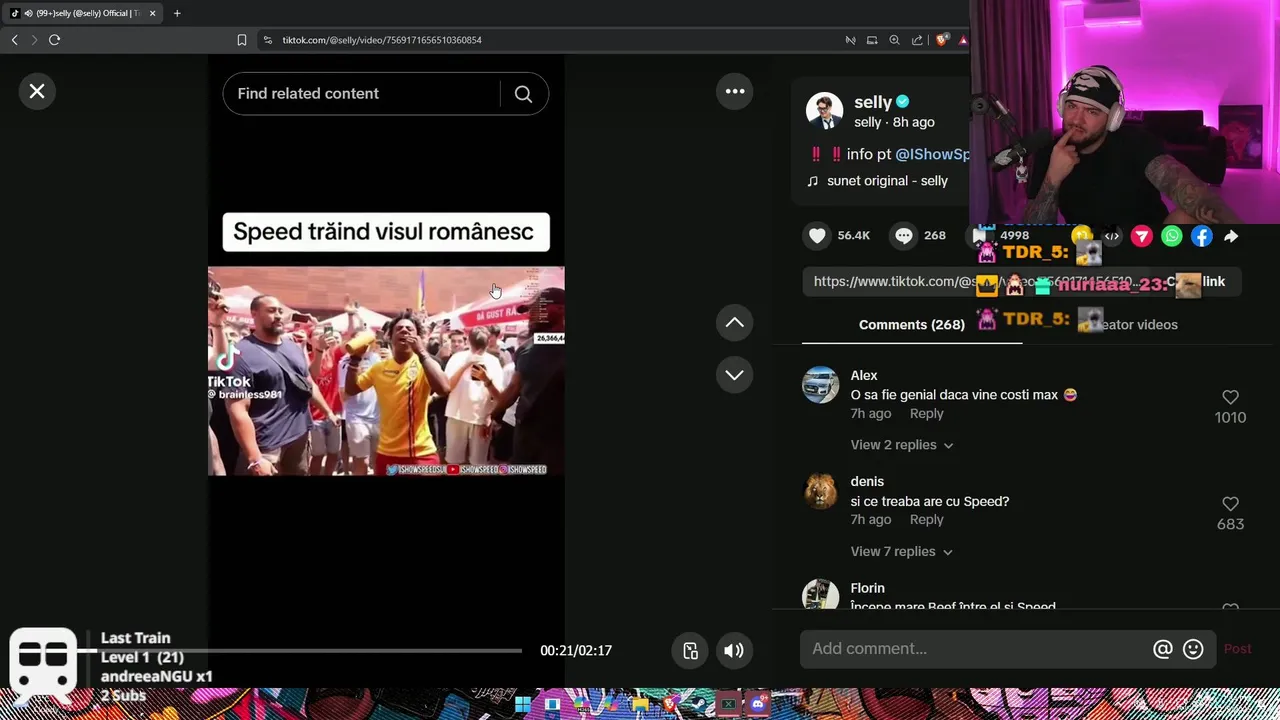The height and width of the screenshot is (720, 1280).
Task: Go to next video with down chevron
Action: point(734,374)
